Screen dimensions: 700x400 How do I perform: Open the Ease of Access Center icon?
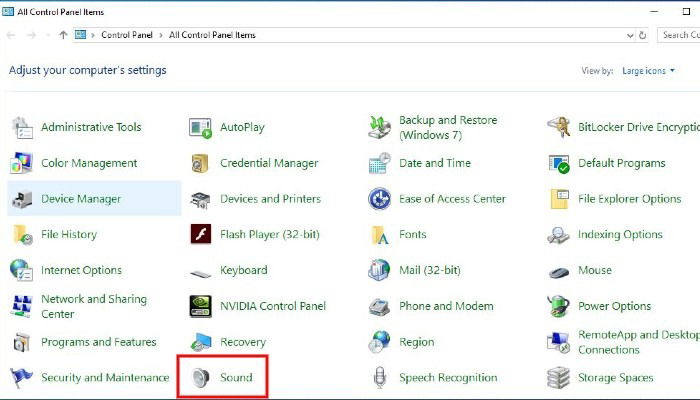point(379,199)
